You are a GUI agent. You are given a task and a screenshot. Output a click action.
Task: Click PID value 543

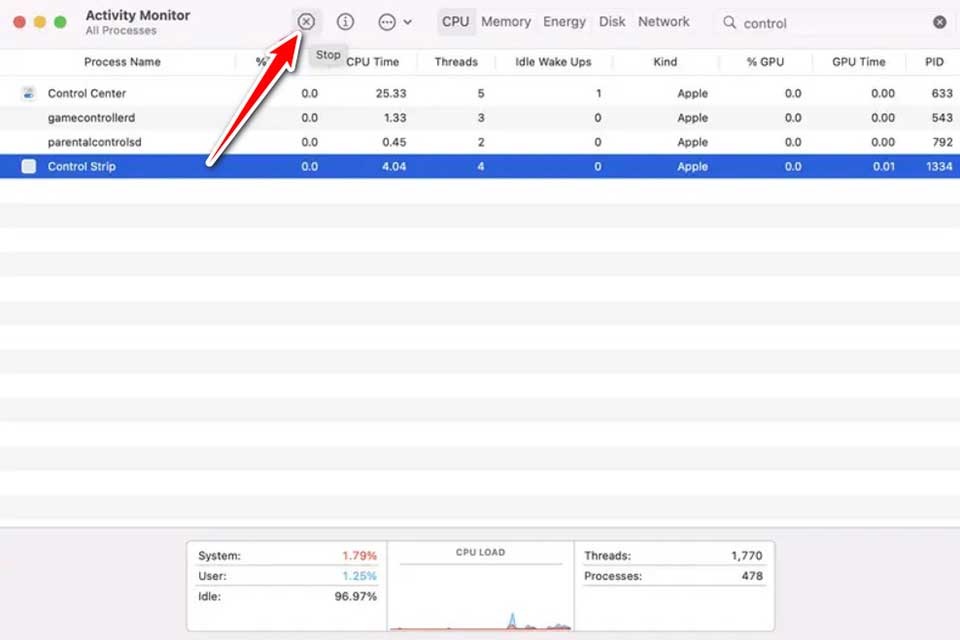click(x=942, y=118)
